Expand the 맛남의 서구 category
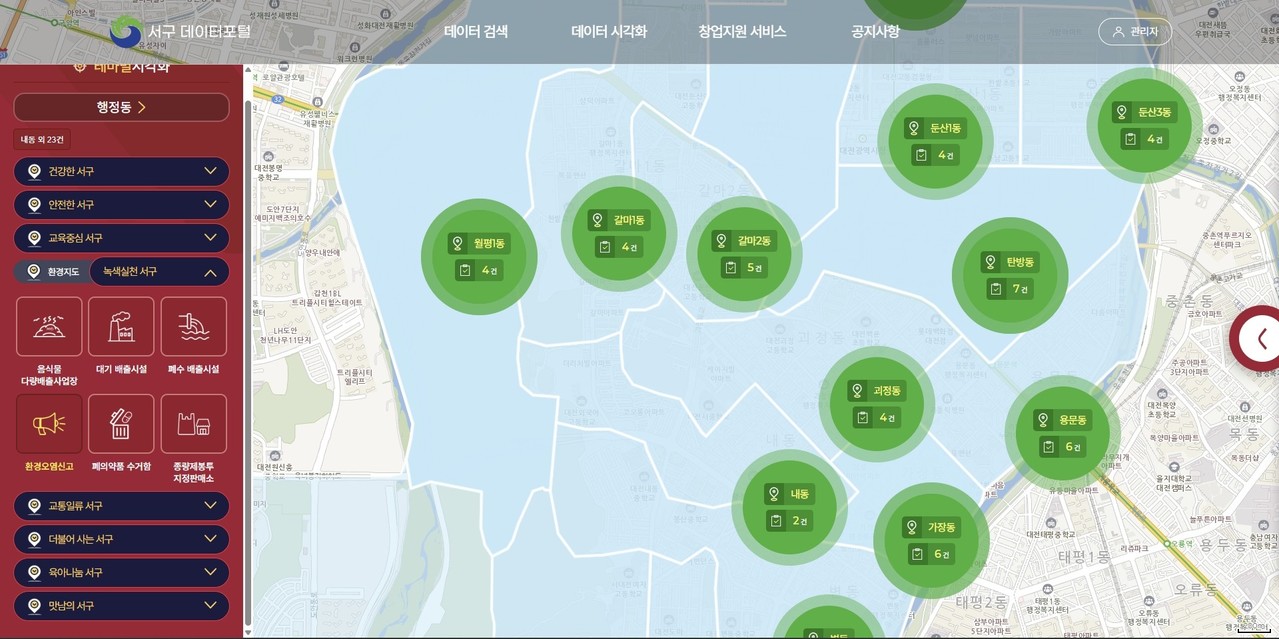The width and height of the screenshot is (1279, 639). [x=121, y=606]
